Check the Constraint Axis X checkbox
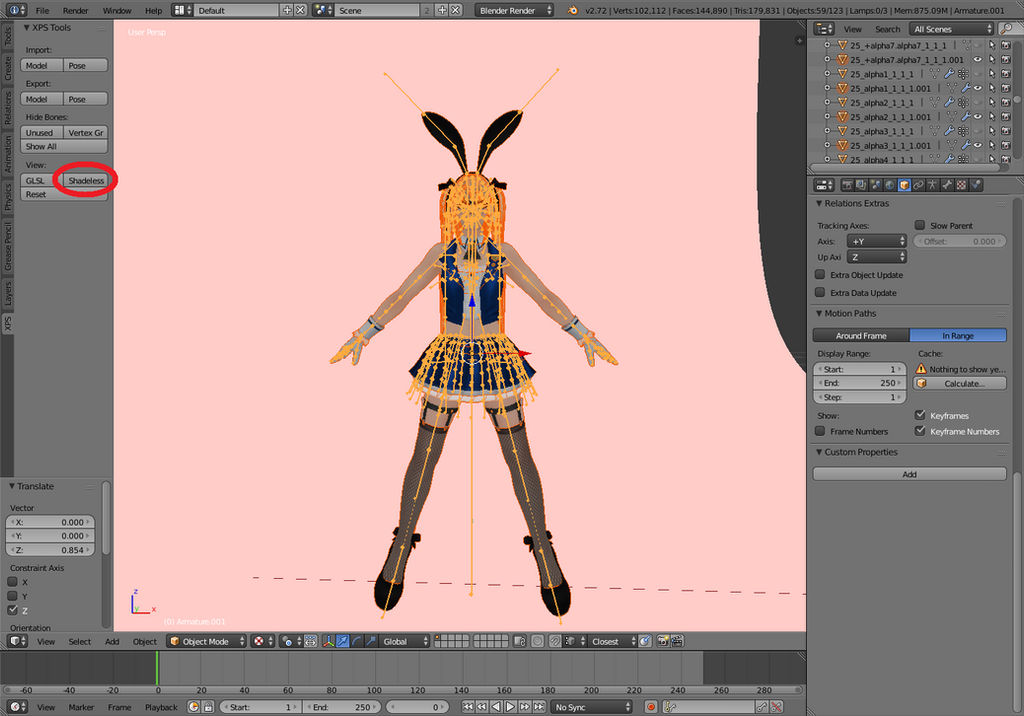Image resolution: width=1024 pixels, height=716 pixels. [x=12, y=581]
